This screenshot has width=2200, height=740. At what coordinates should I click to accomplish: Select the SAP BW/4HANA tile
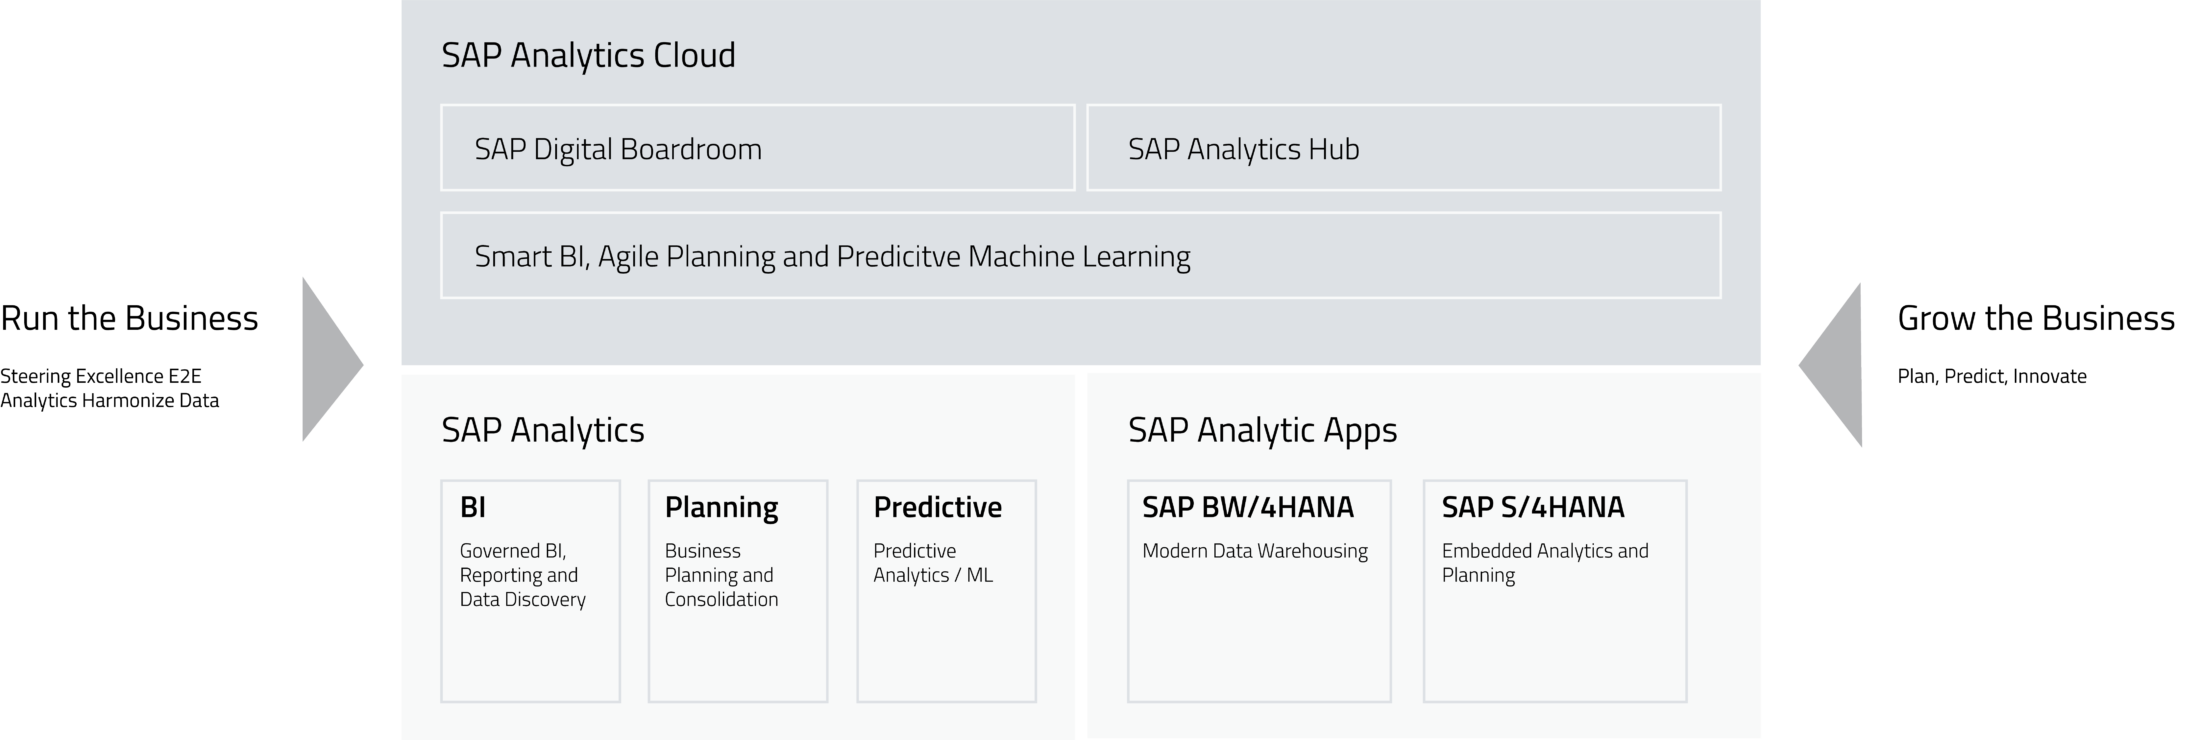(1259, 591)
